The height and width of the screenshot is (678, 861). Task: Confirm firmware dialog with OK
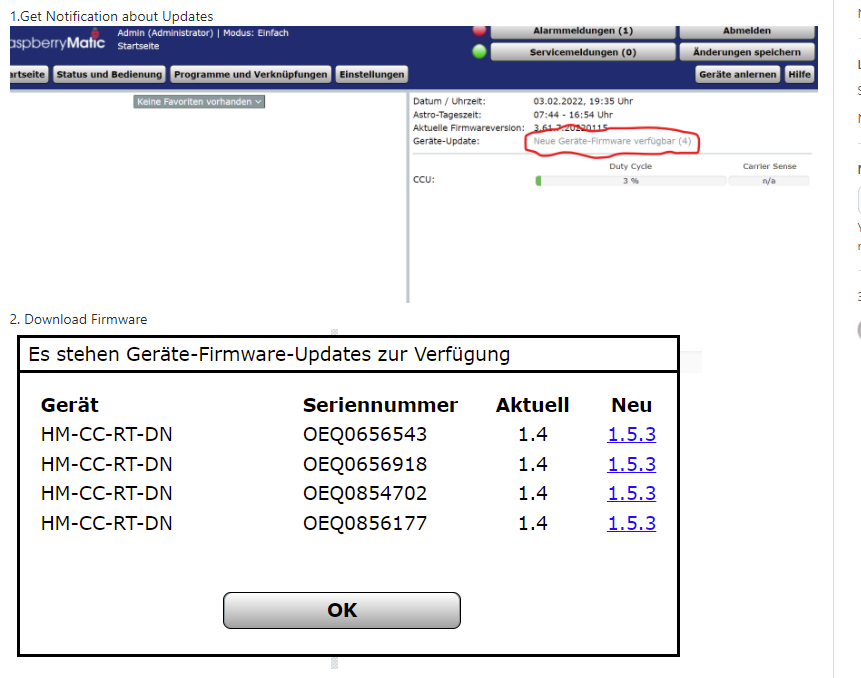(x=342, y=610)
